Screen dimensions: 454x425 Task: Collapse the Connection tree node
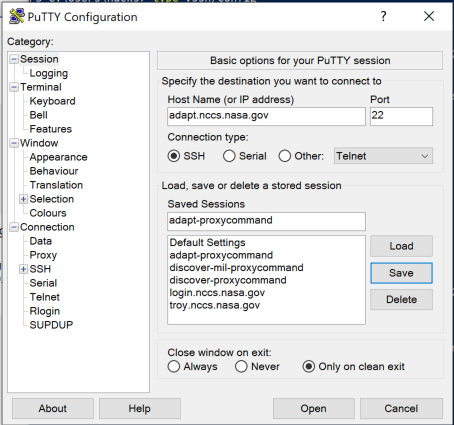pos(14,227)
